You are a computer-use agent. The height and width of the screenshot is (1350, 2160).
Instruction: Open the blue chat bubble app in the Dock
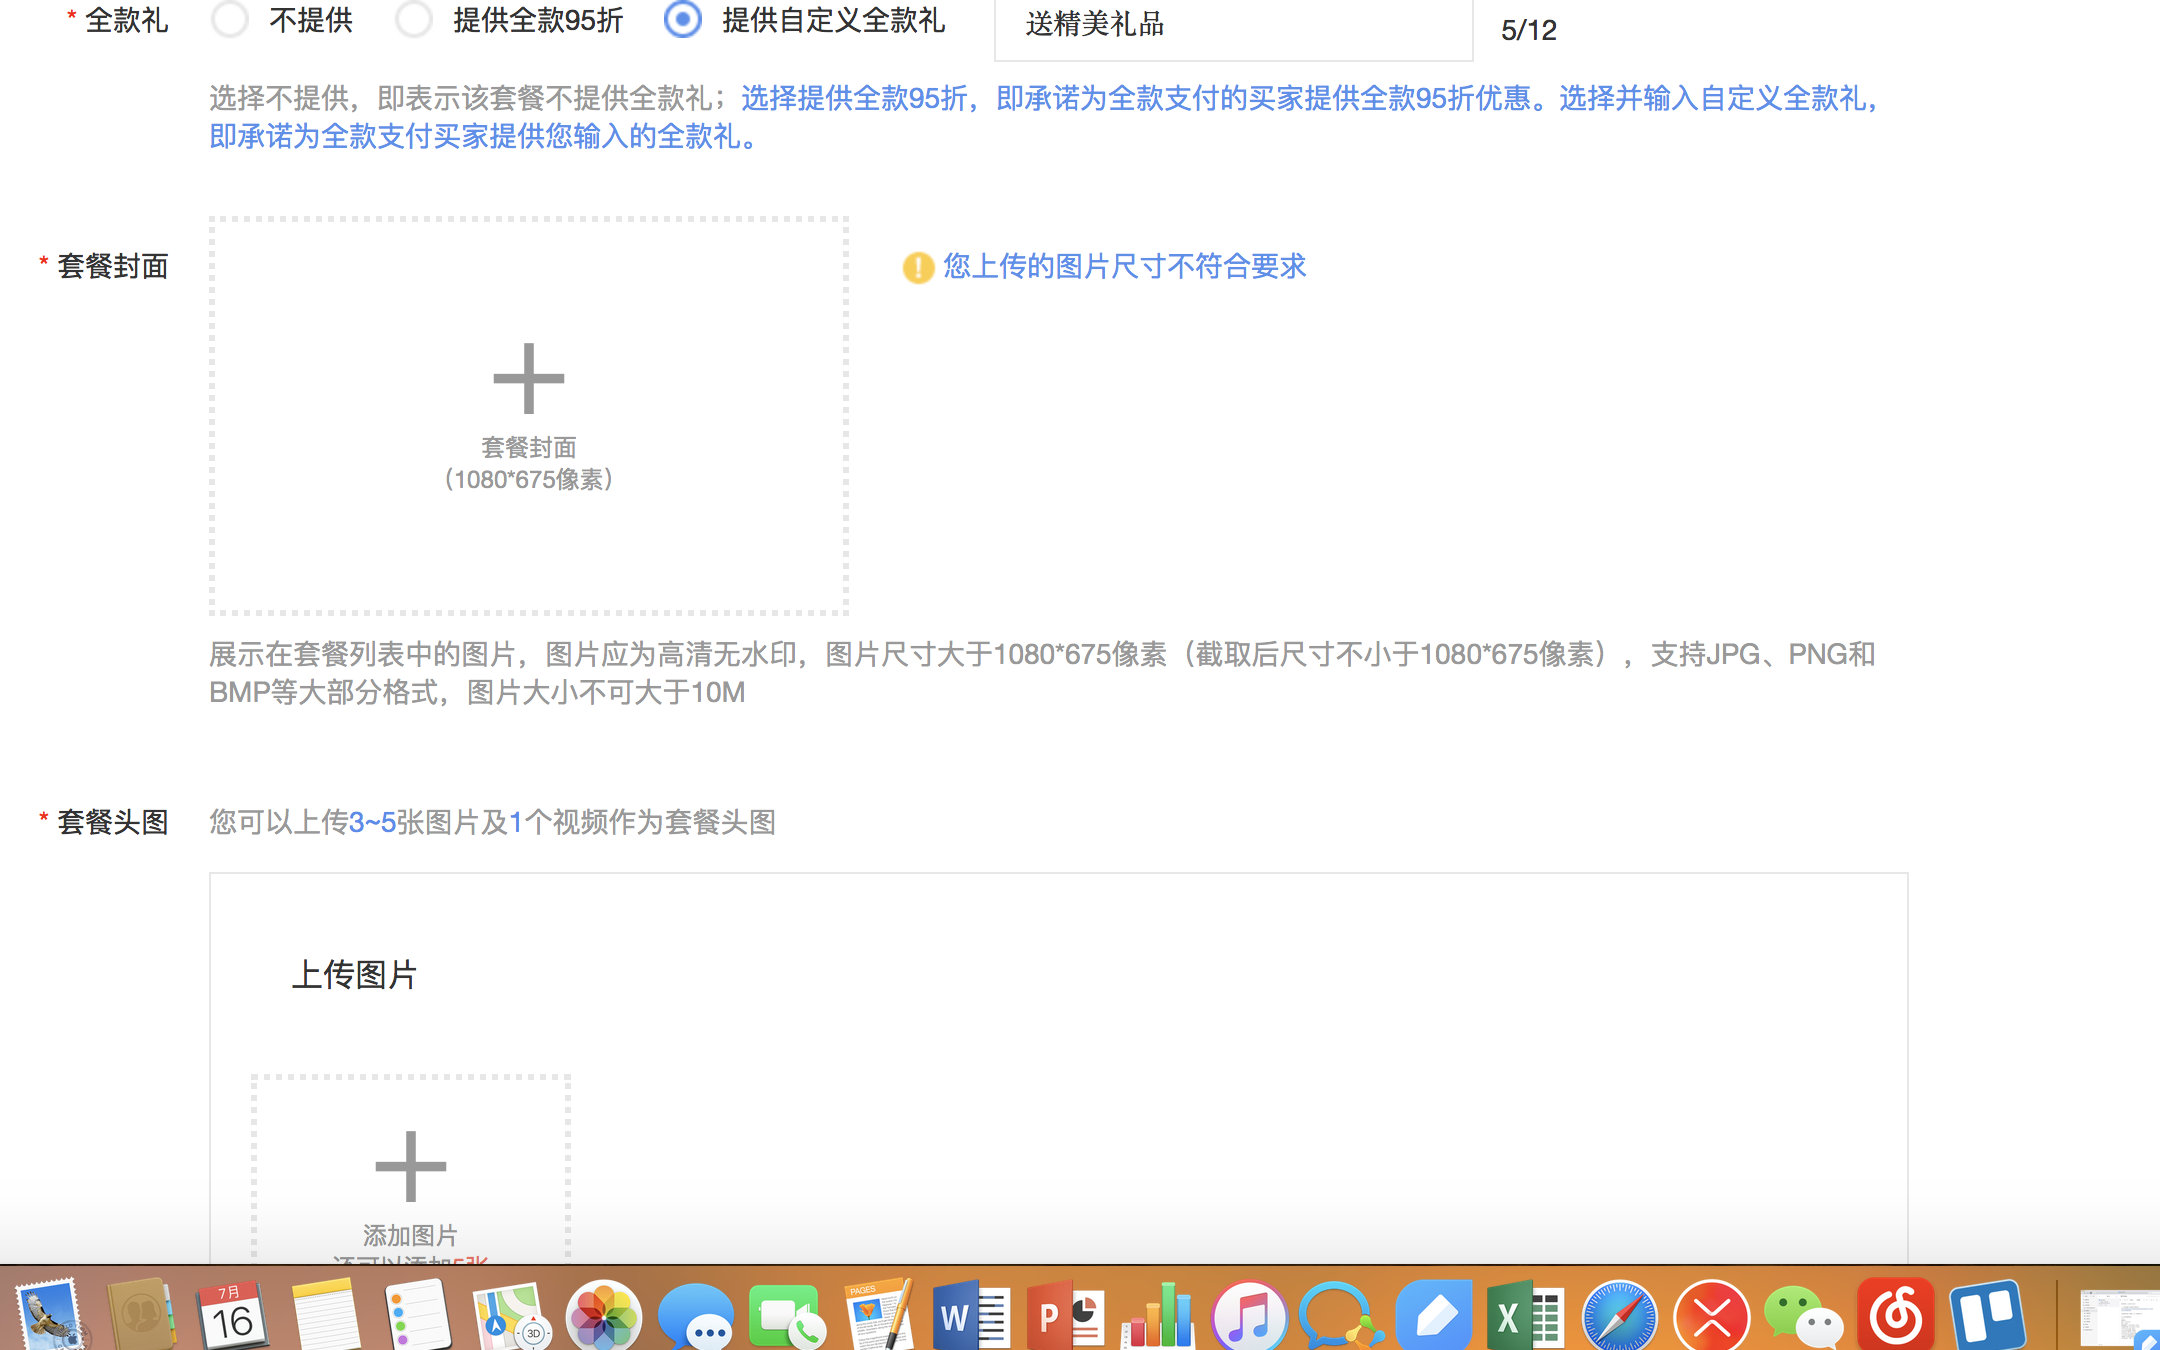pos(1340,1313)
